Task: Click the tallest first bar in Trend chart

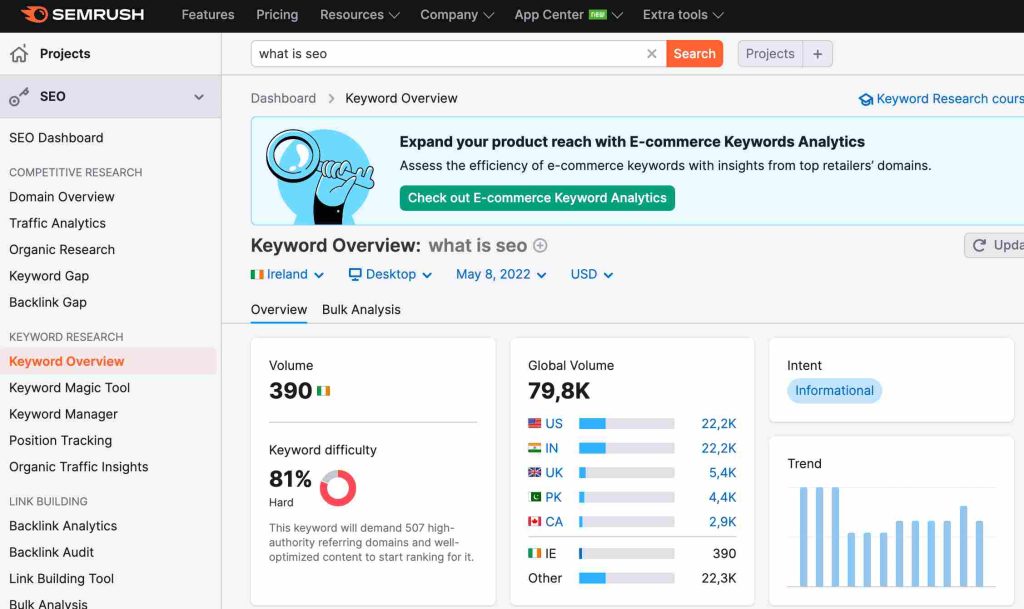Action: [803, 537]
